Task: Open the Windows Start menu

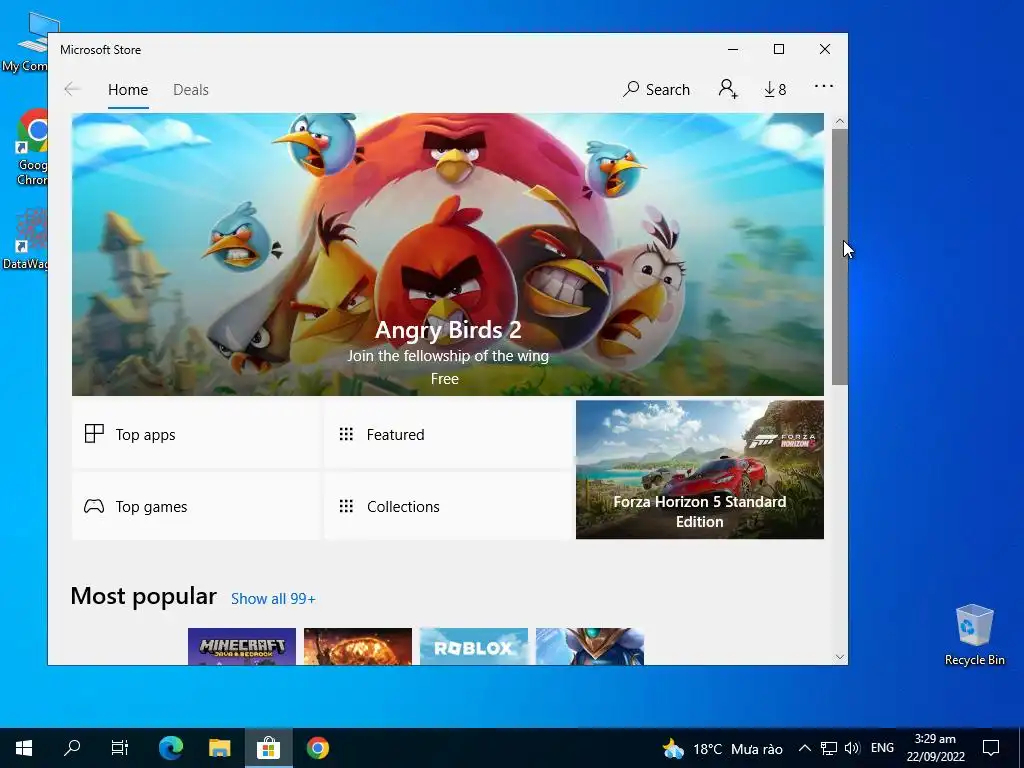Action: 24,748
